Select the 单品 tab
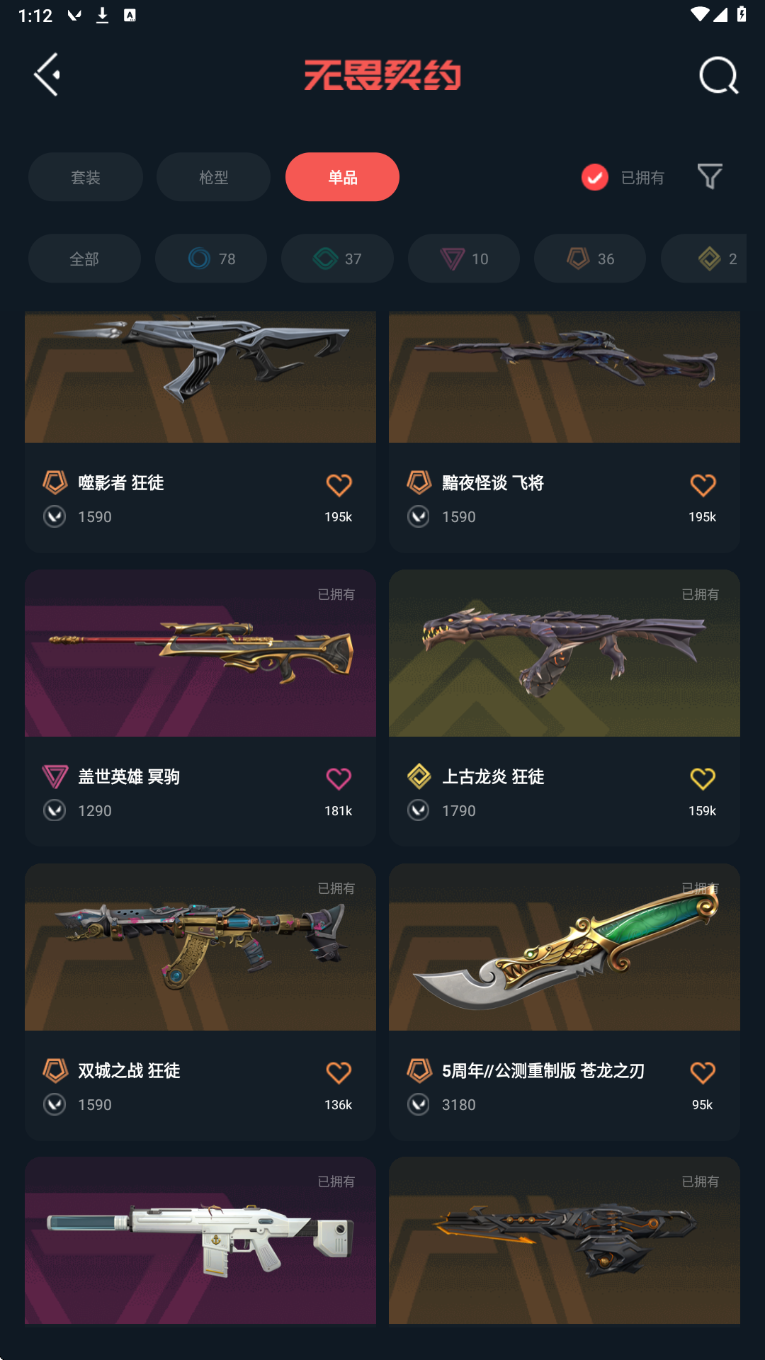The width and height of the screenshot is (765, 1360). pos(342,177)
